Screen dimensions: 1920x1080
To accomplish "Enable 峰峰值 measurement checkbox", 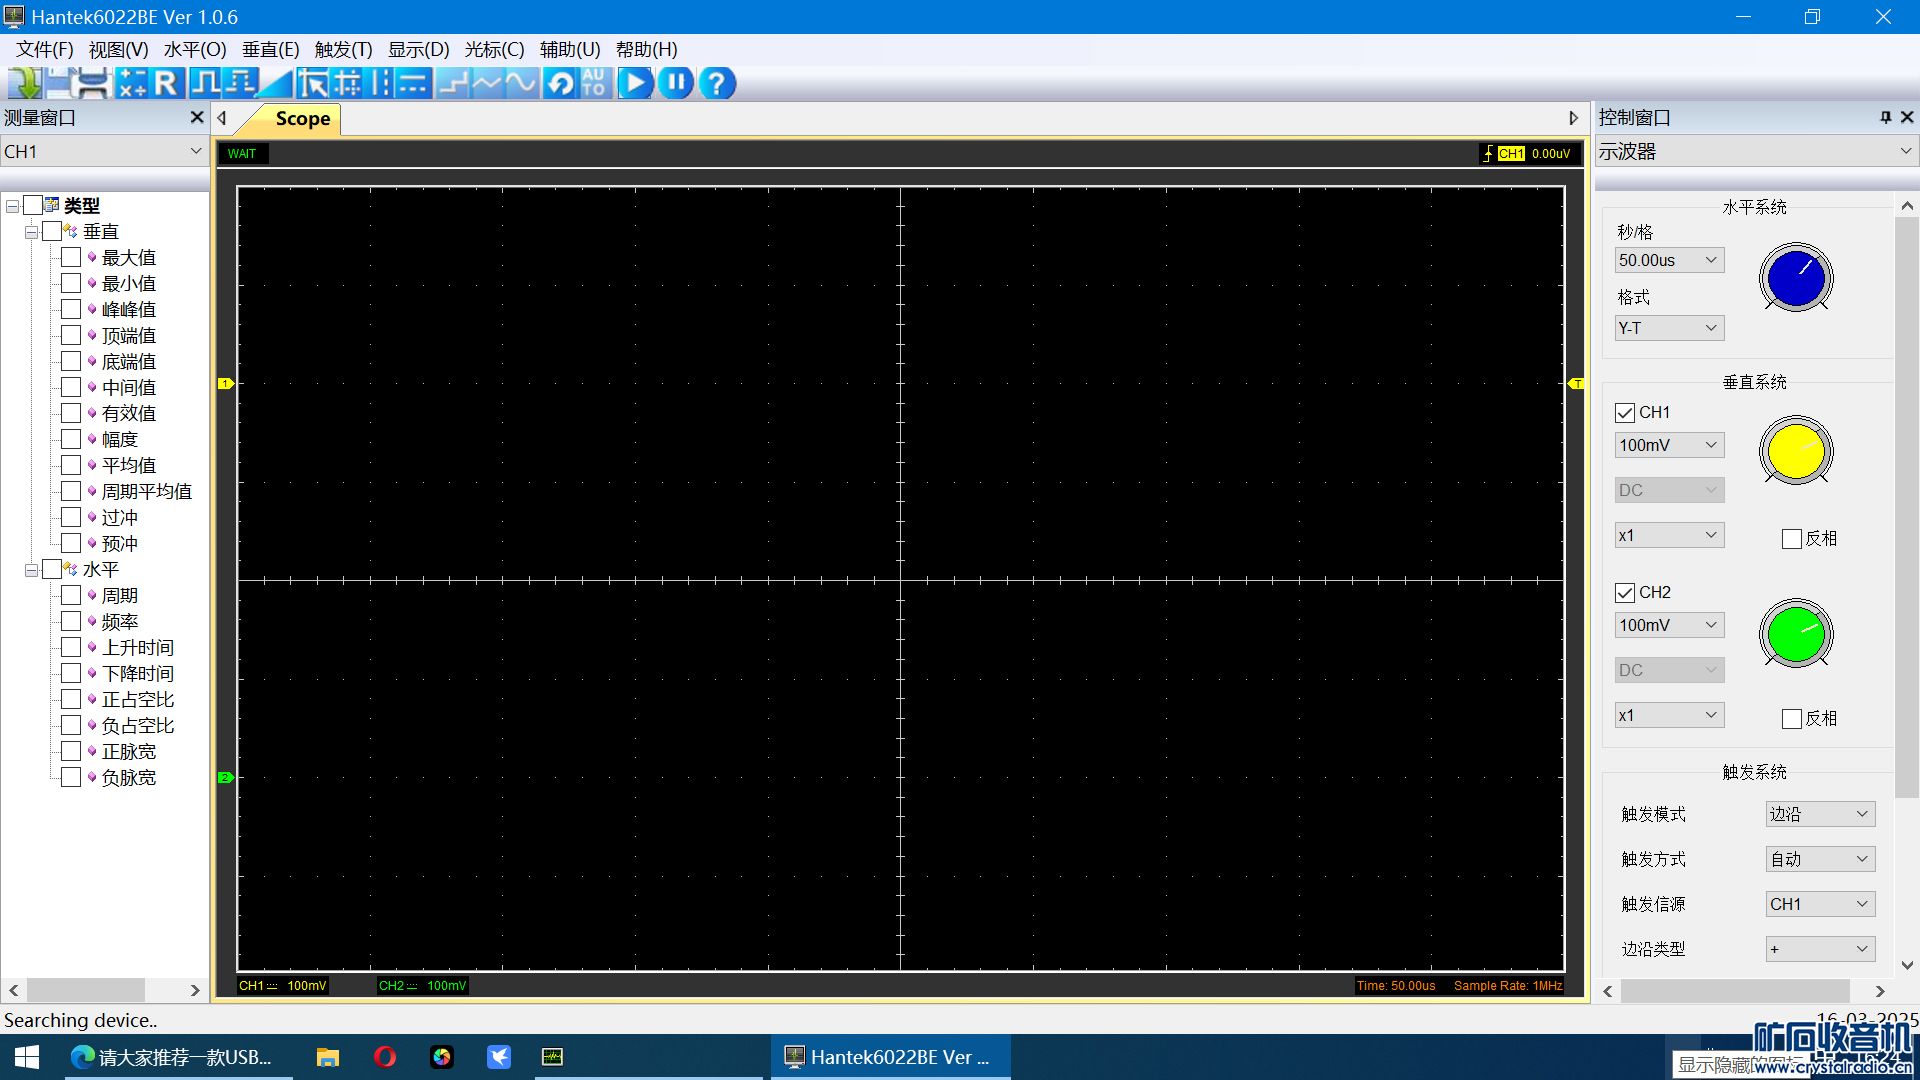I will [71, 310].
